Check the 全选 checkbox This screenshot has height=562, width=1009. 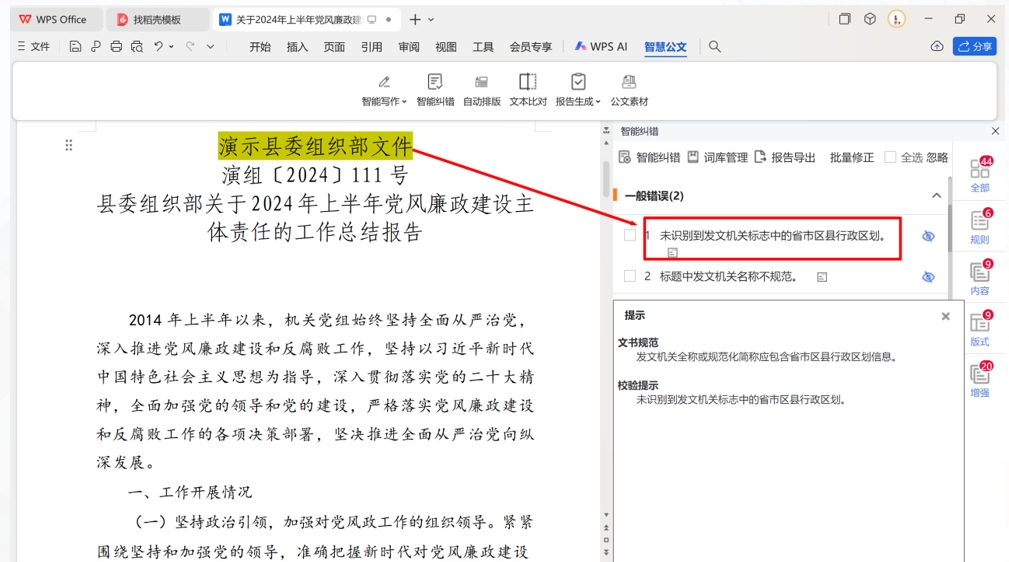click(x=890, y=157)
